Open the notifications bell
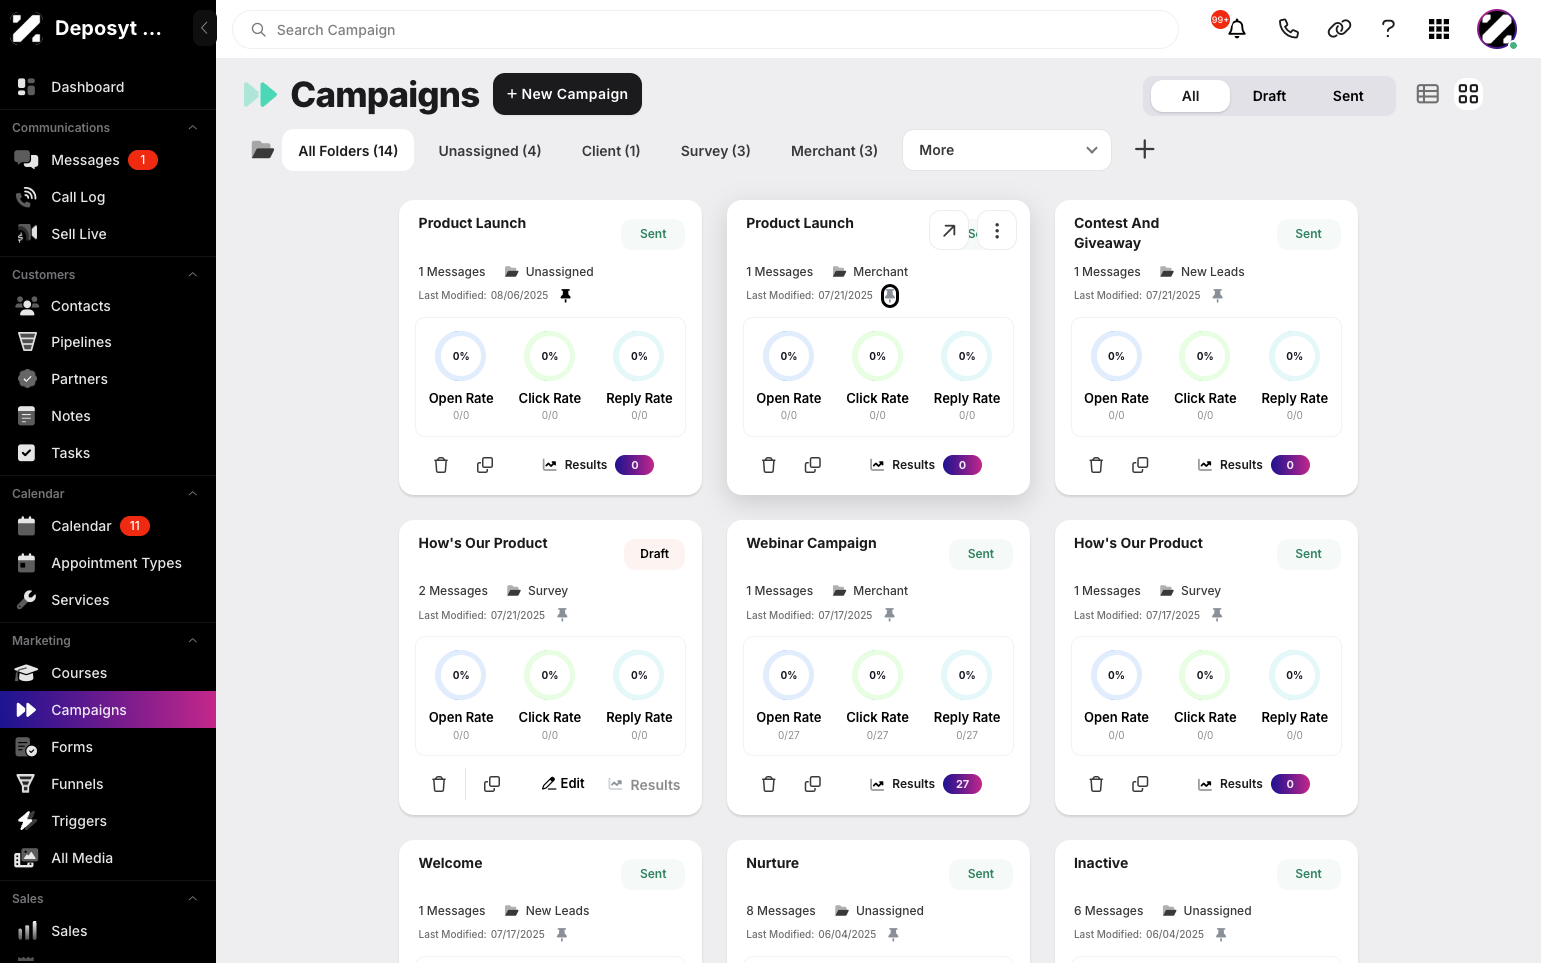The height and width of the screenshot is (963, 1541). [x=1237, y=29]
